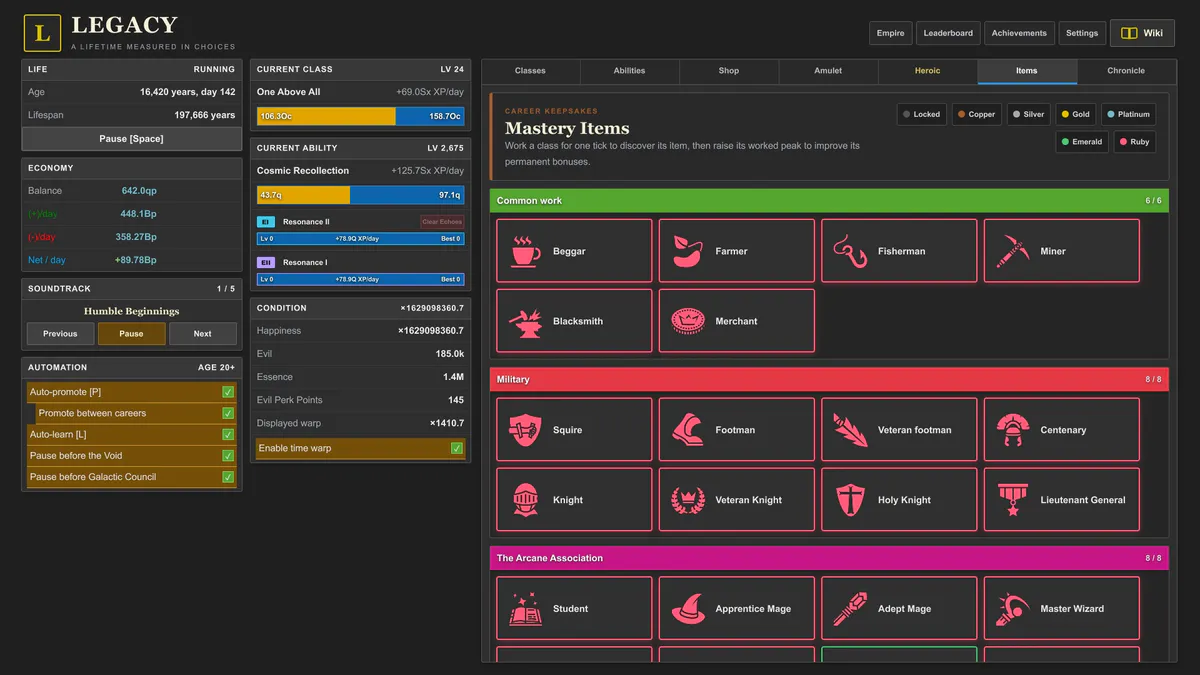Select the Lieutenant General medal icon
This screenshot has height=675, width=1200.
1013,500
